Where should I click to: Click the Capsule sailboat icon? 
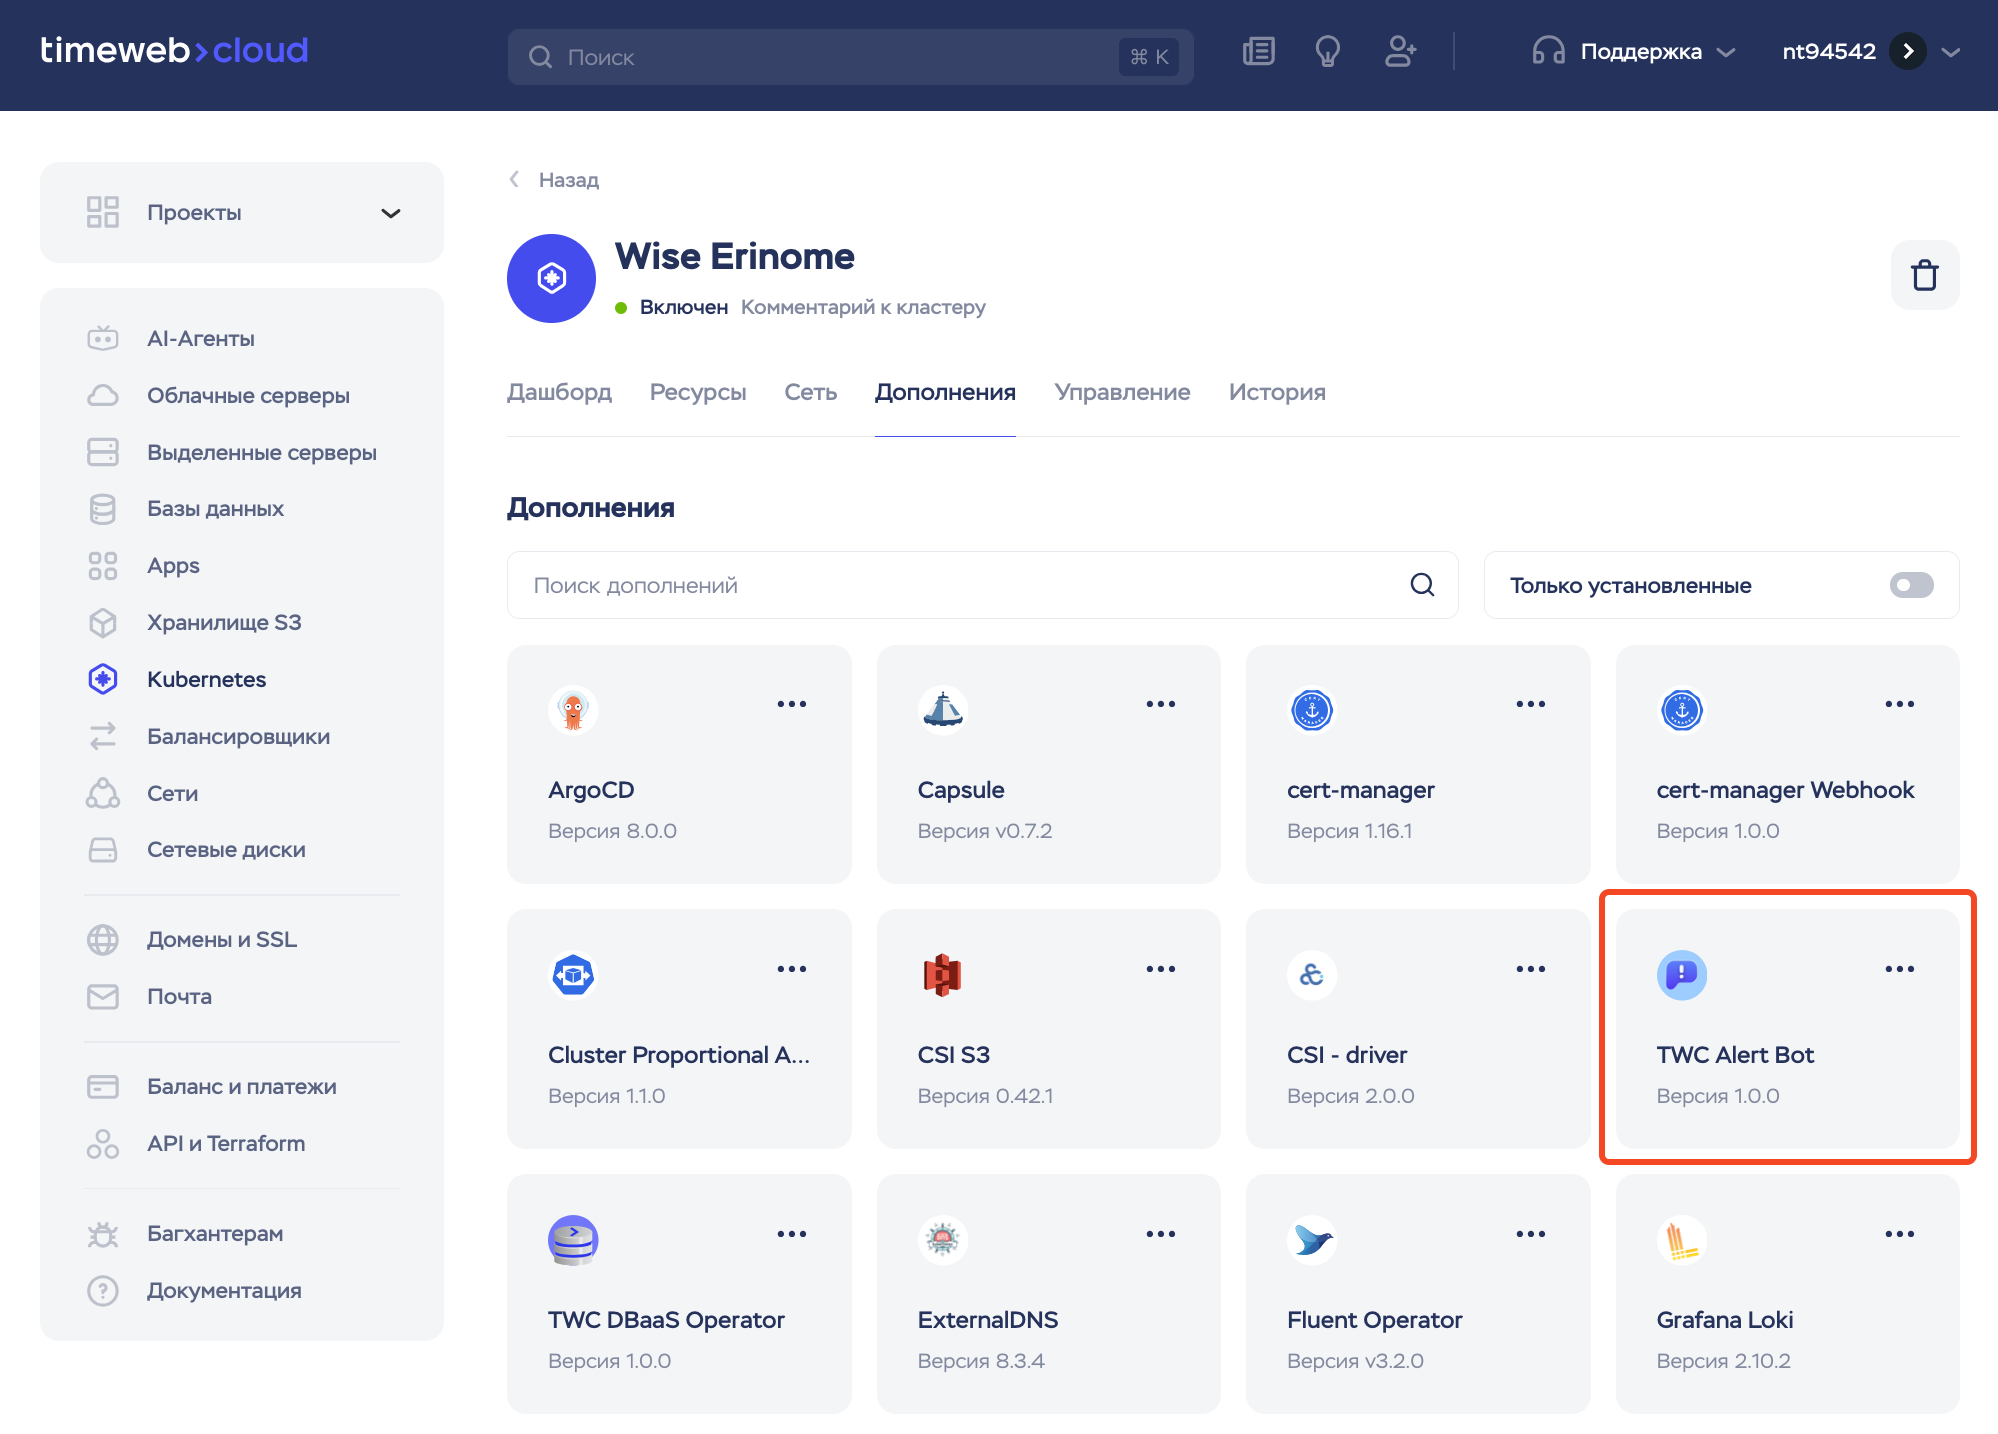pos(943,710)
